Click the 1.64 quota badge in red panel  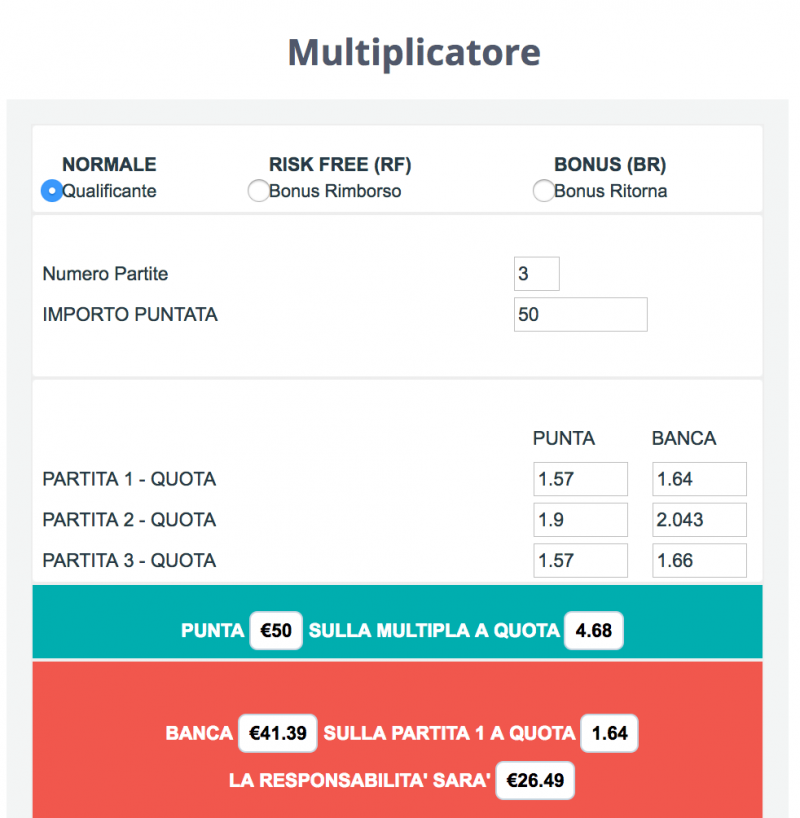coord(609,733)
